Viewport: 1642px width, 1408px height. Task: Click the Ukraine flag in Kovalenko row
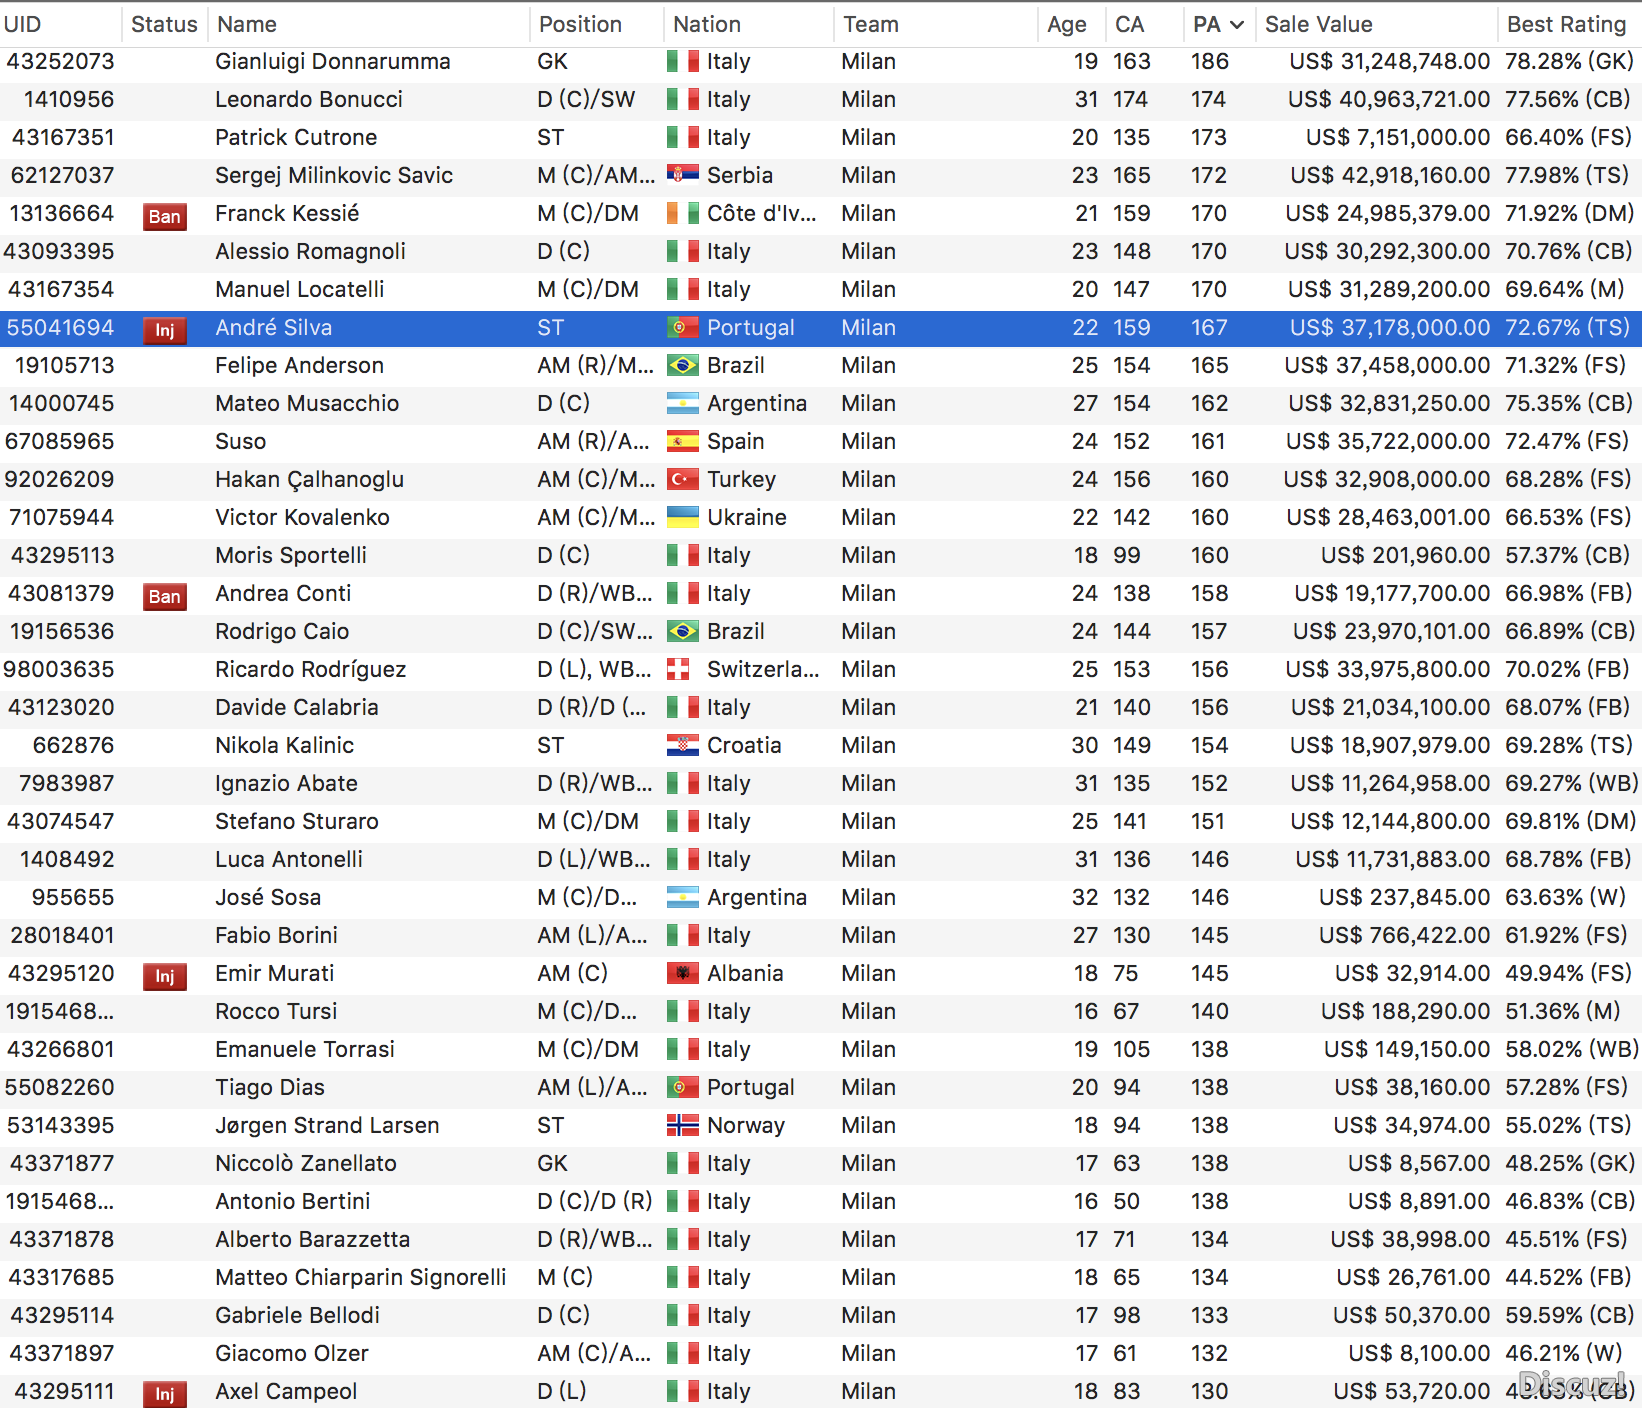pos(683,517)
